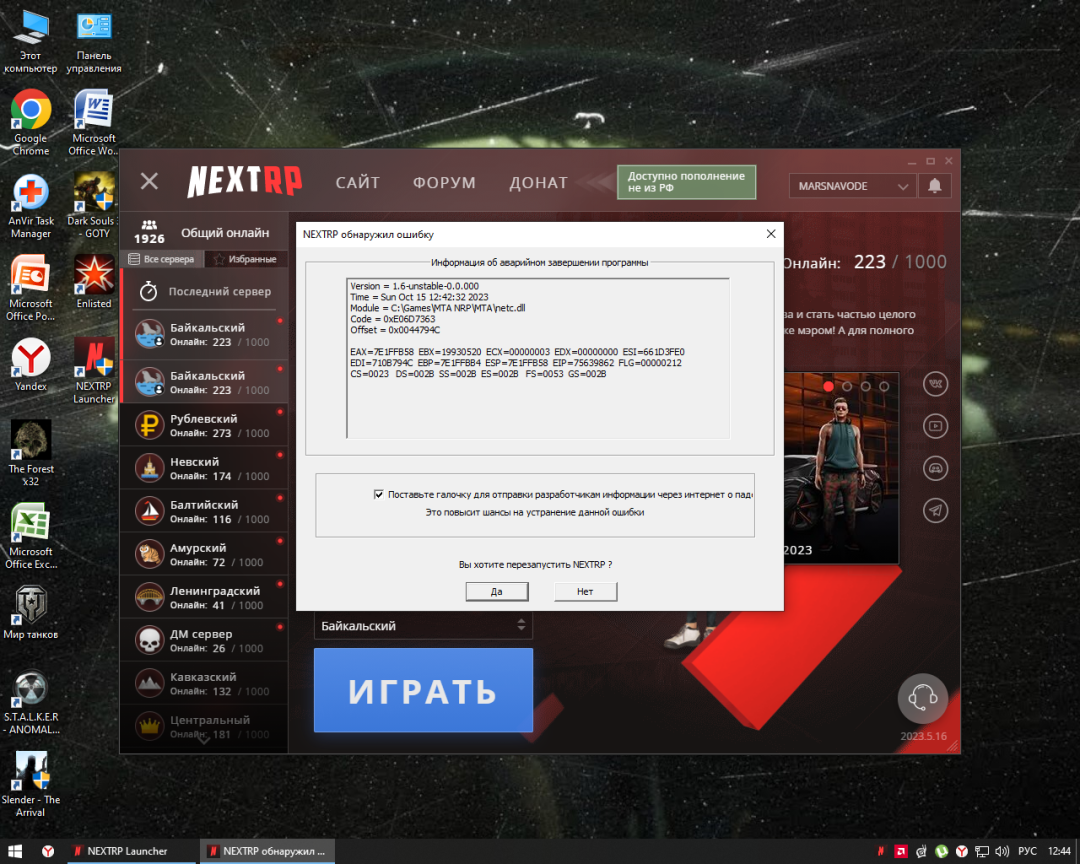Click inside the crash information text box

point(537,400)
